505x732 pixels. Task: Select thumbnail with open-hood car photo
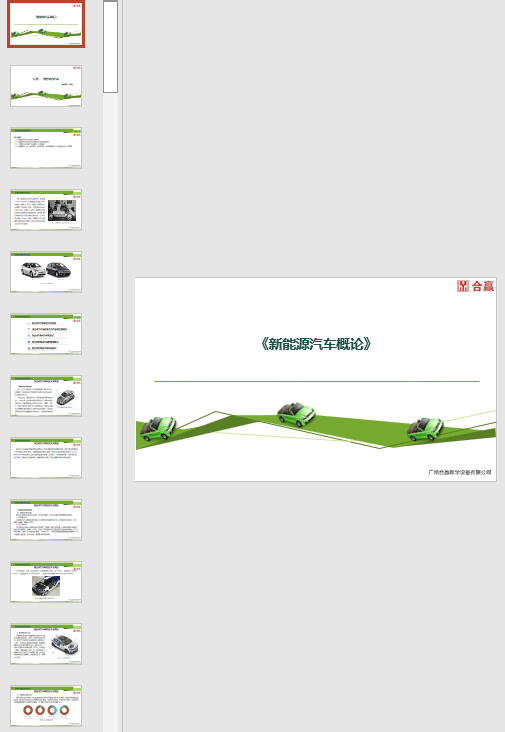point(46,583)
